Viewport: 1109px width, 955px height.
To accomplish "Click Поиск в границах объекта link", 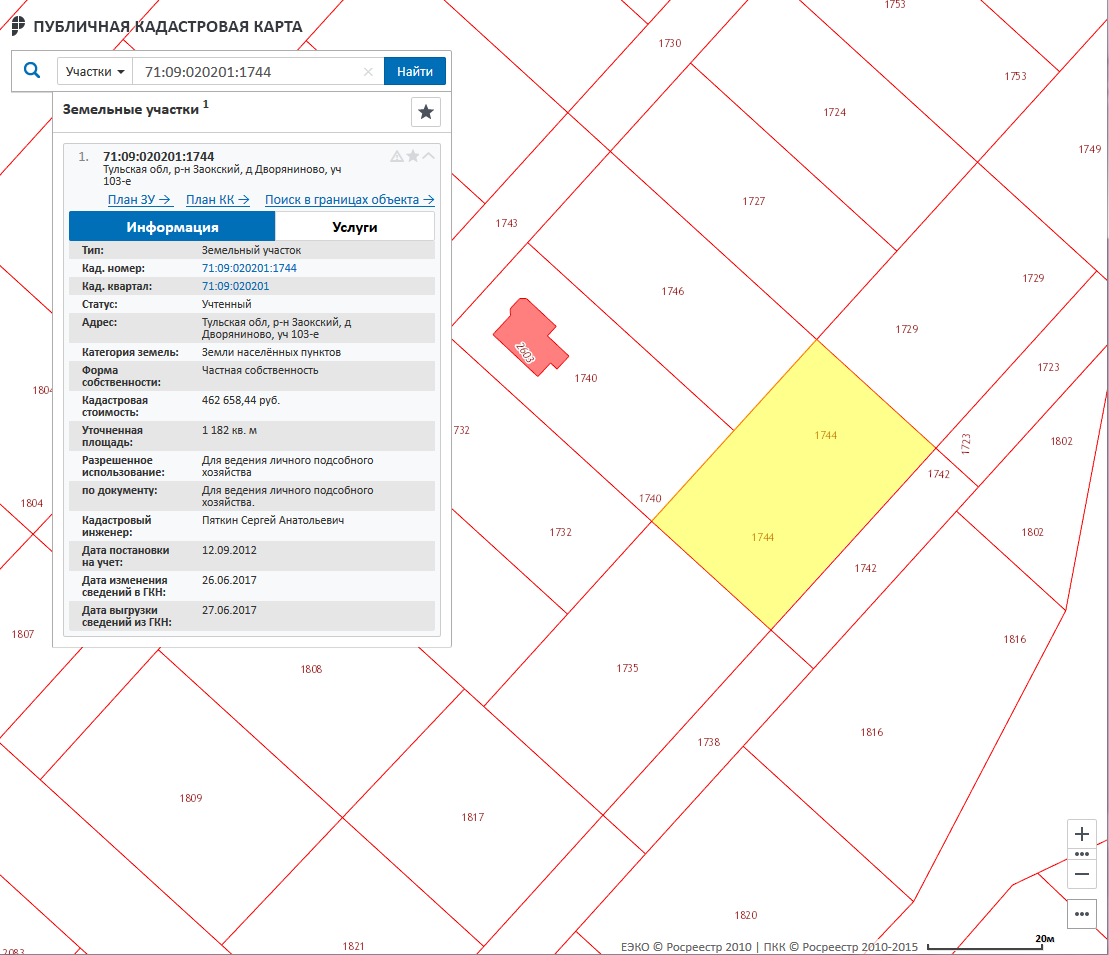I will click(349, 200).
